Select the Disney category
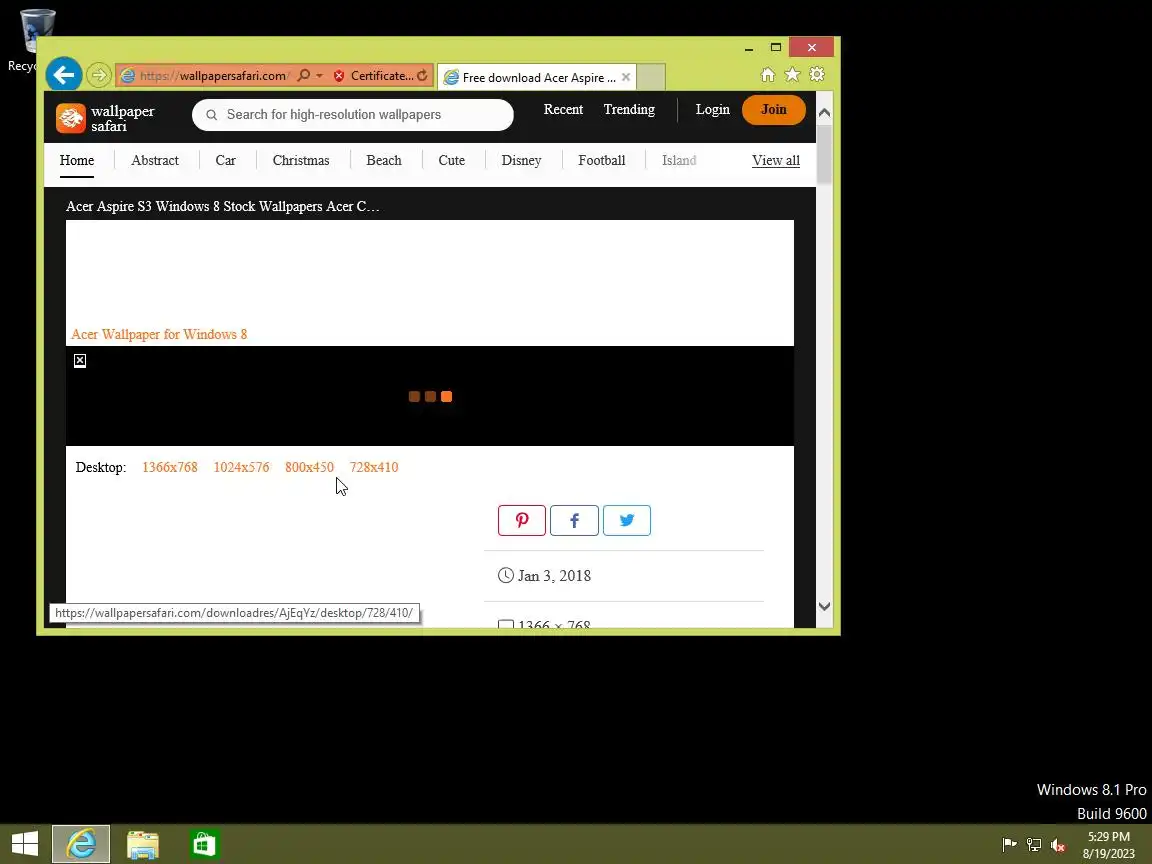 pos(522,160)
